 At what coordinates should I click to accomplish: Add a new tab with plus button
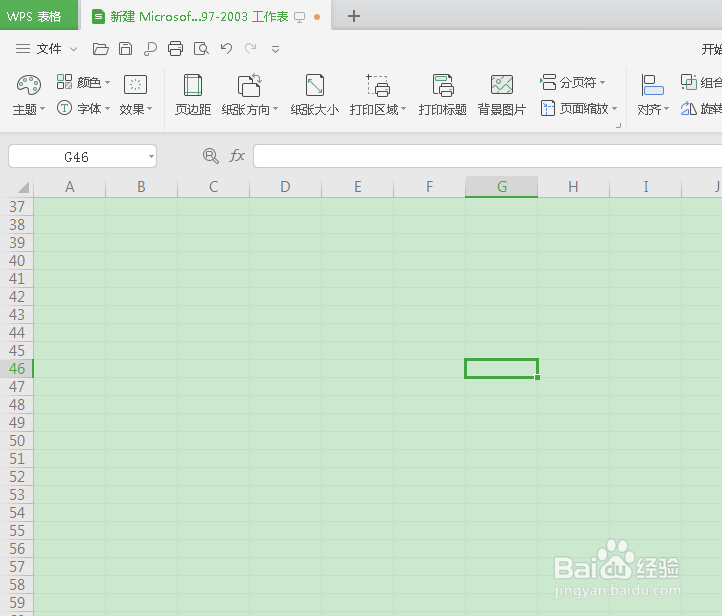(x=354, y=17)
